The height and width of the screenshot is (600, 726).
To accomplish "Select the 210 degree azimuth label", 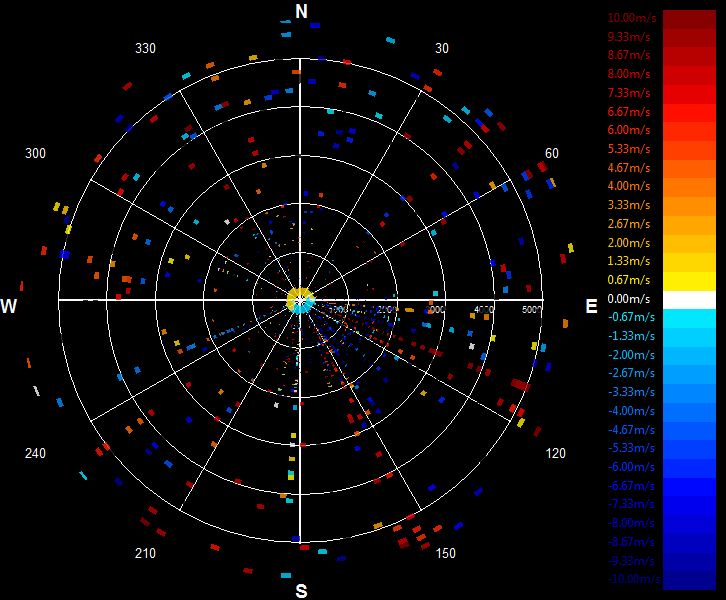I will click(x=145, y=553).
